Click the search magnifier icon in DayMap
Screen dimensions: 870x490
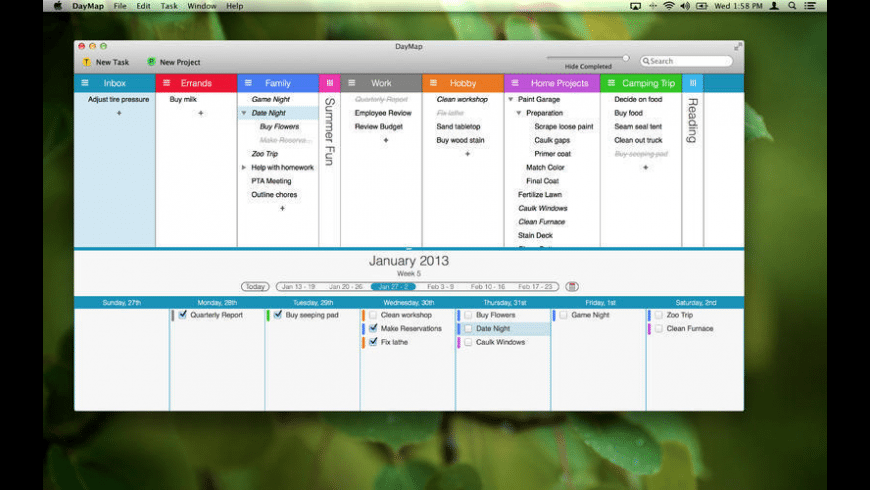pos(646,61)
